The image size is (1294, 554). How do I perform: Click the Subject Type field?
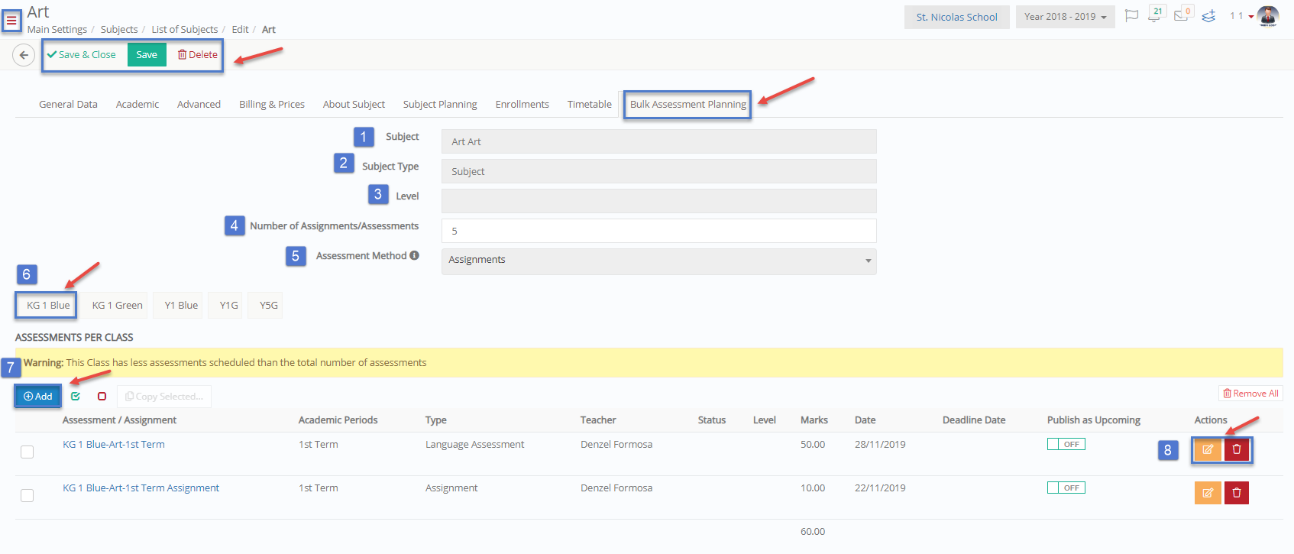658,171
